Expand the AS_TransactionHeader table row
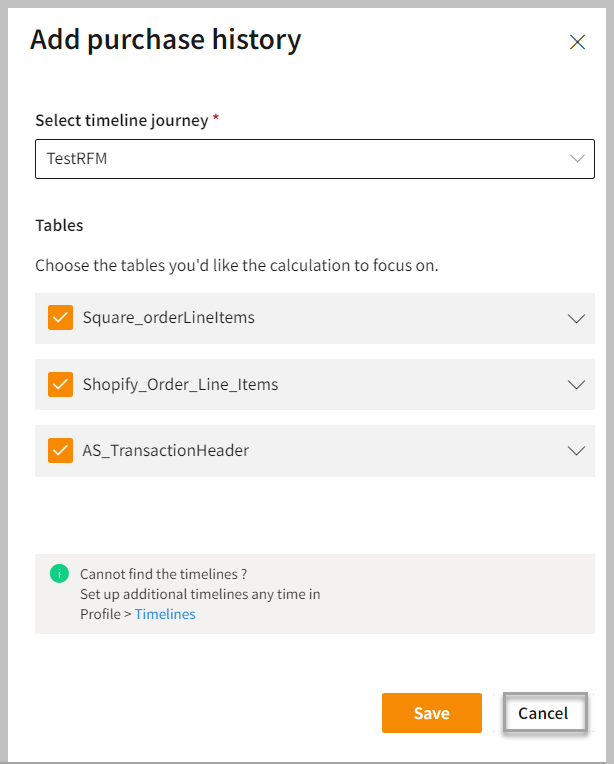614x764 pixels. tap(576, 450)
